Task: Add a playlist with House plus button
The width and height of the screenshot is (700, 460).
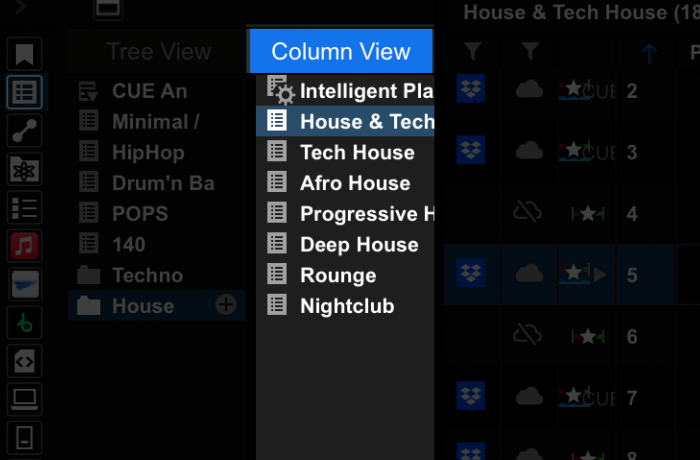Action: point(227,305)
